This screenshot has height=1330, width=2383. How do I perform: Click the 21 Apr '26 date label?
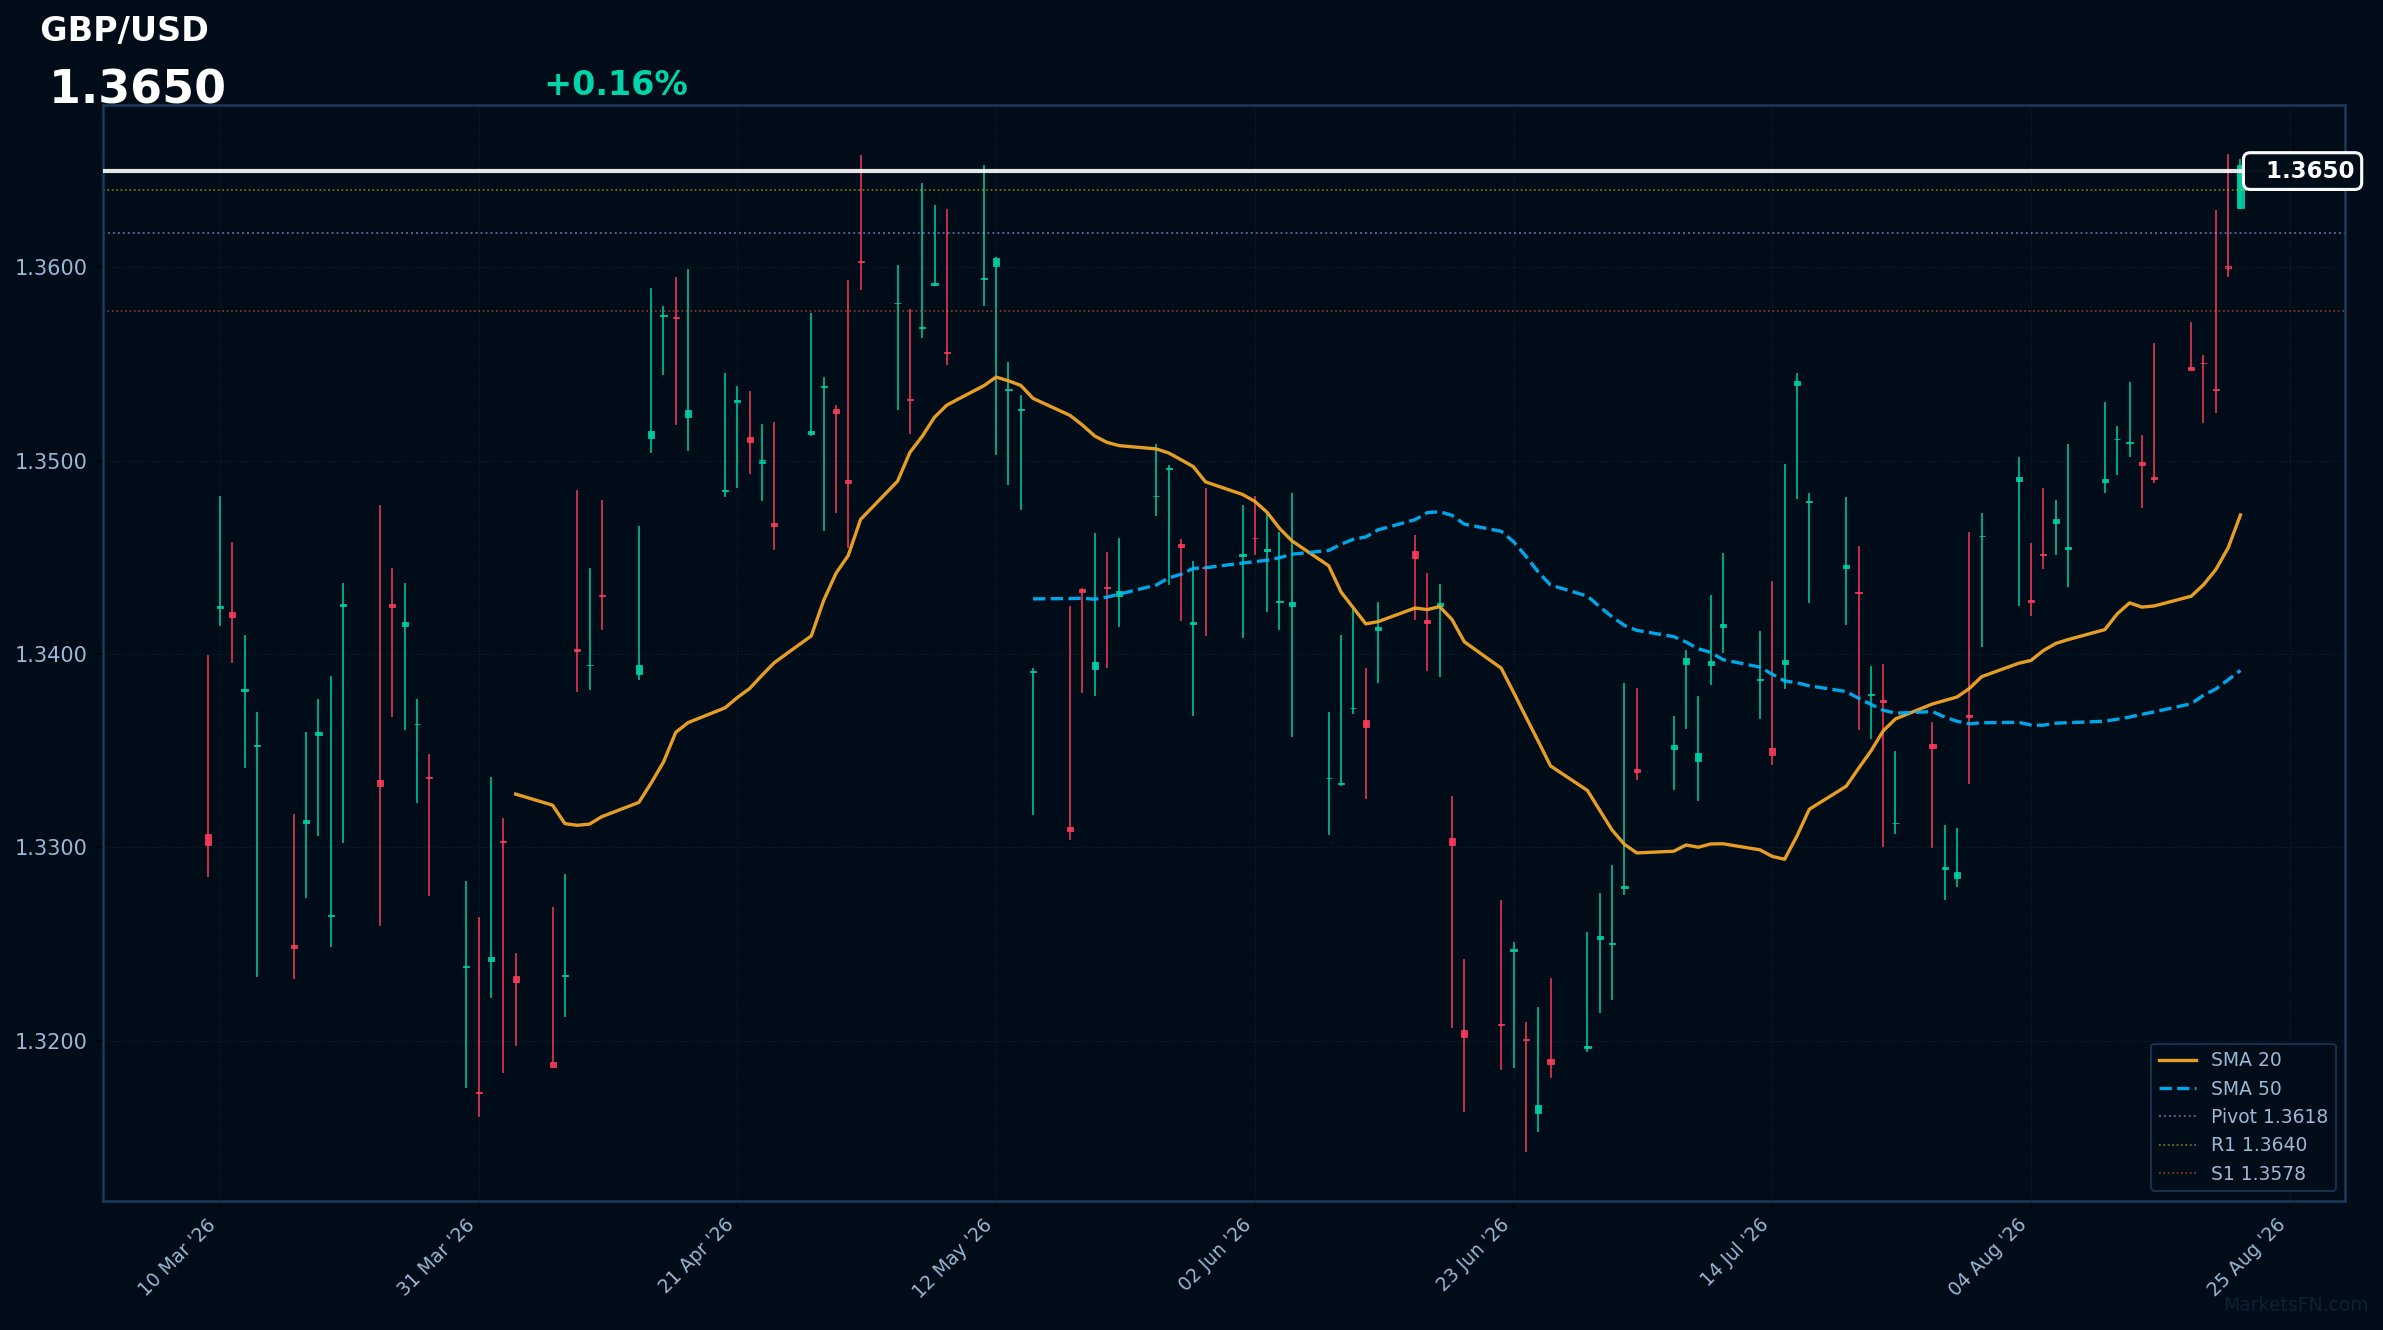pyautogui.click(x=695, y=1257)
